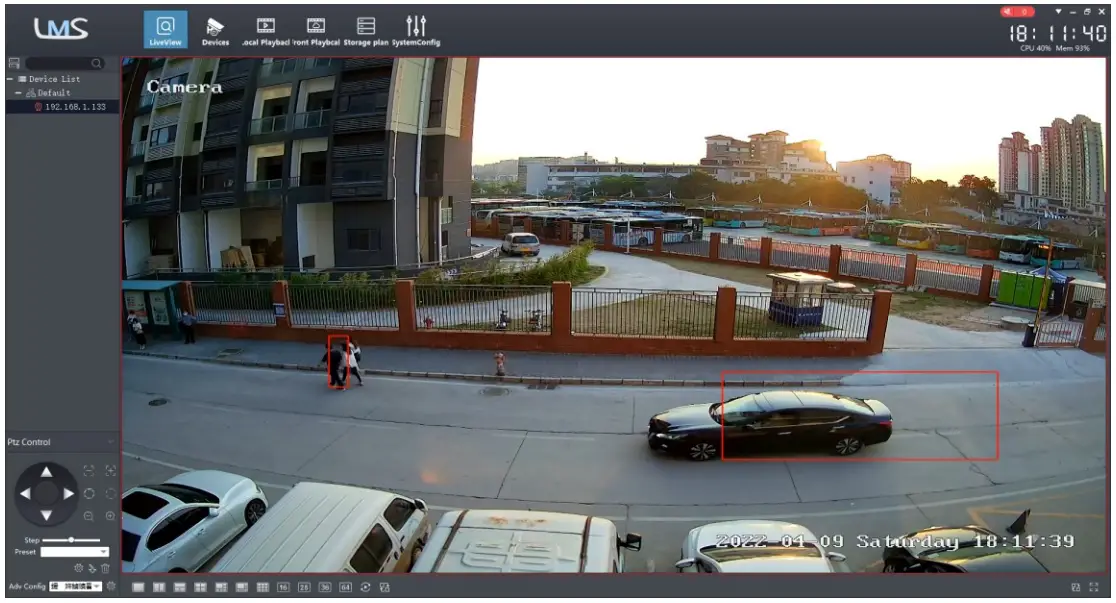Image resolution: width=1116 pixels, height=603 pixels.
Task: Open the Preset dropdown
Action: click(x=75, y=552)
